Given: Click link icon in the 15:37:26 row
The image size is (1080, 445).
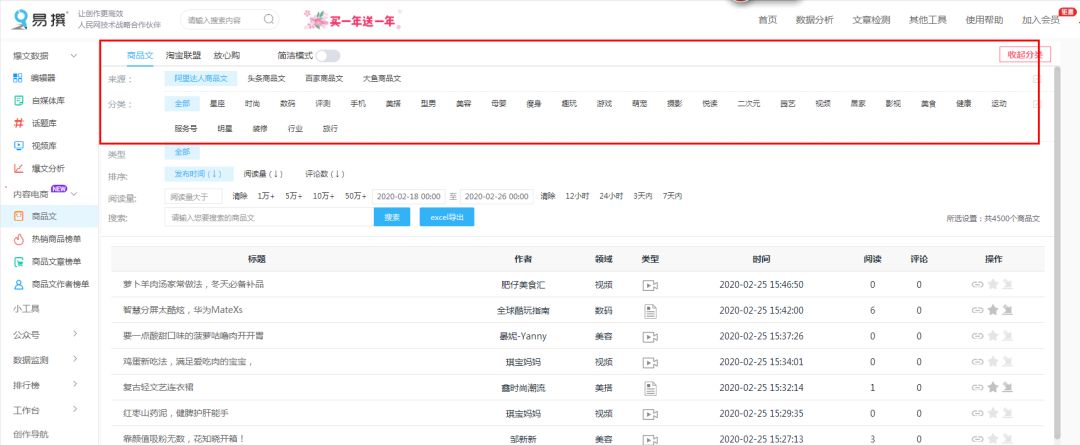Looking at the screenshot, I should click(x=977, y=336).
